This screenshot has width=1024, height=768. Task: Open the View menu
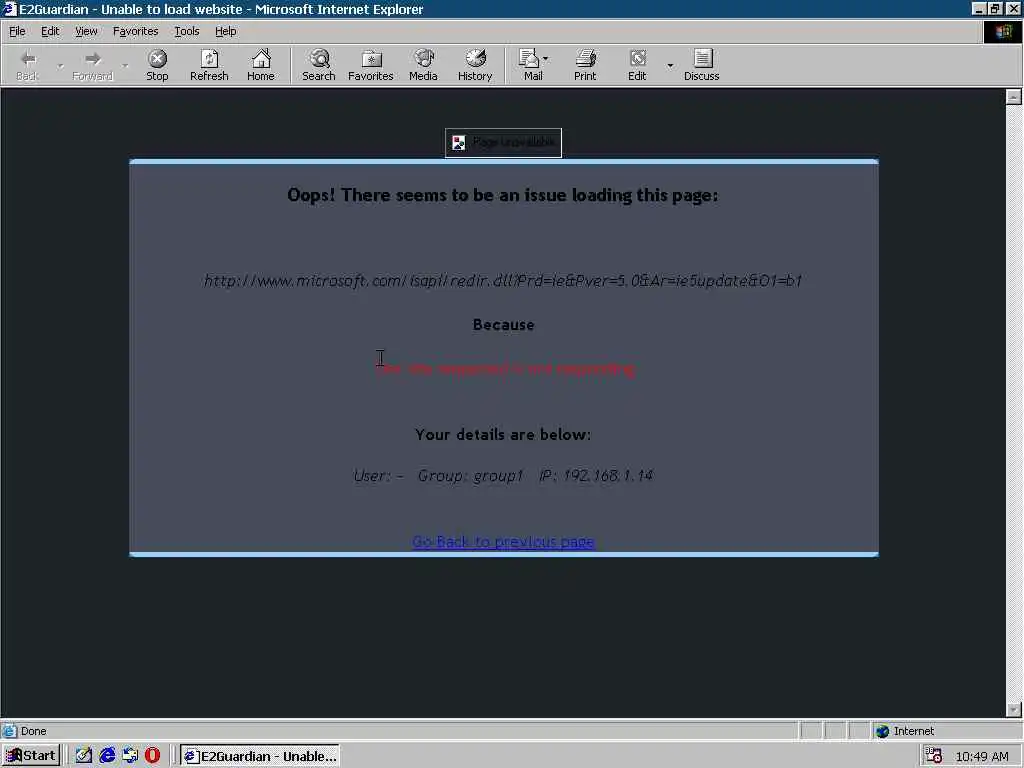click(x=86, y=31)
